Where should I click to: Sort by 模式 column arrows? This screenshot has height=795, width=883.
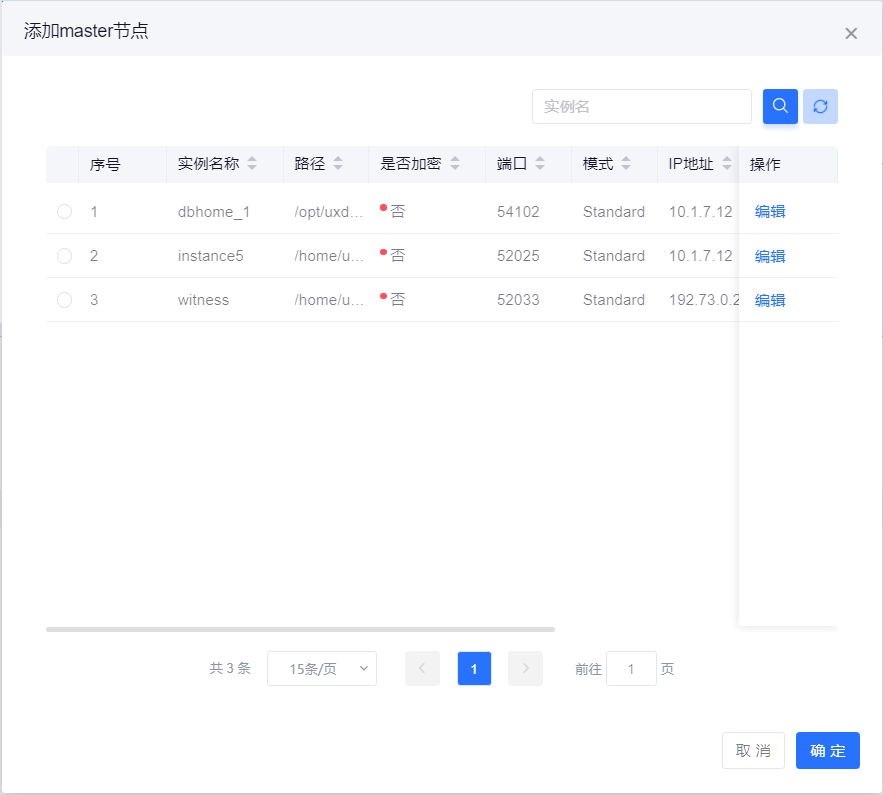[626, 164]
